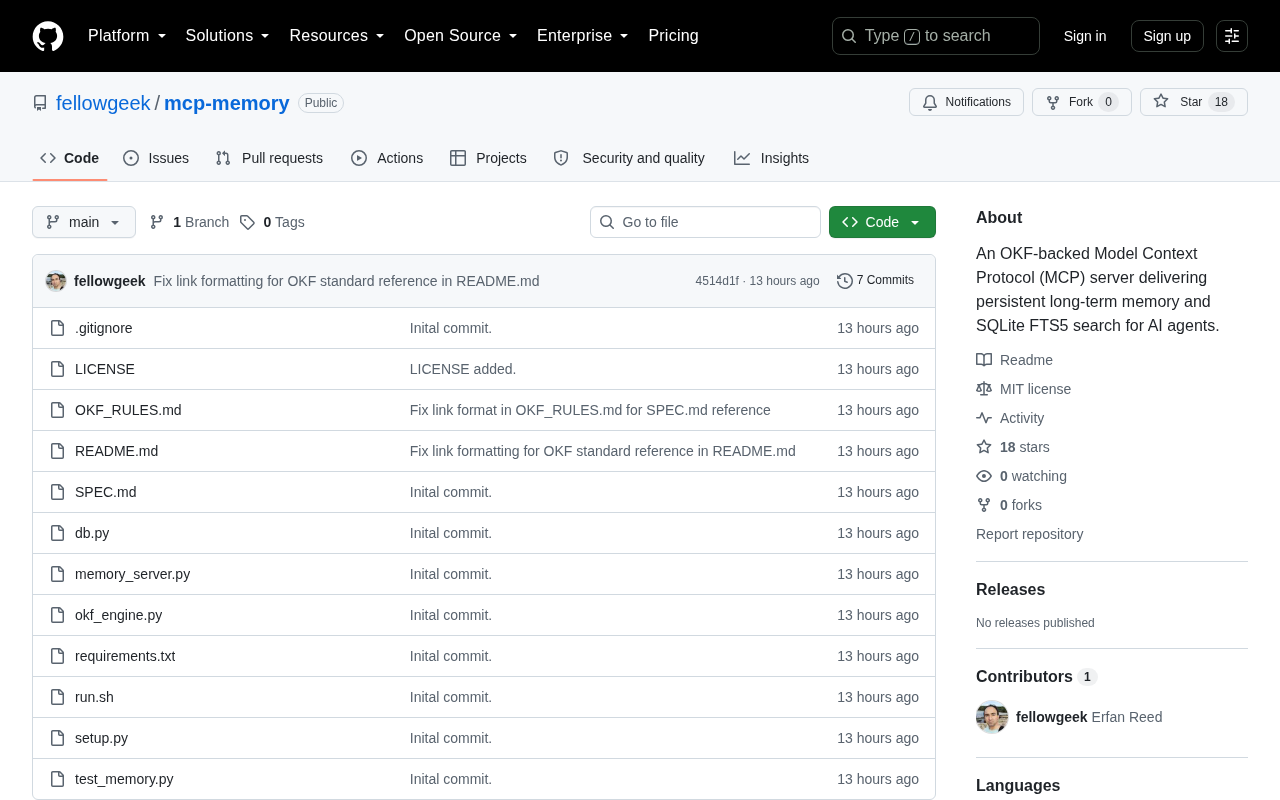Open the 7 Commits history link

(x=875, y=281)
